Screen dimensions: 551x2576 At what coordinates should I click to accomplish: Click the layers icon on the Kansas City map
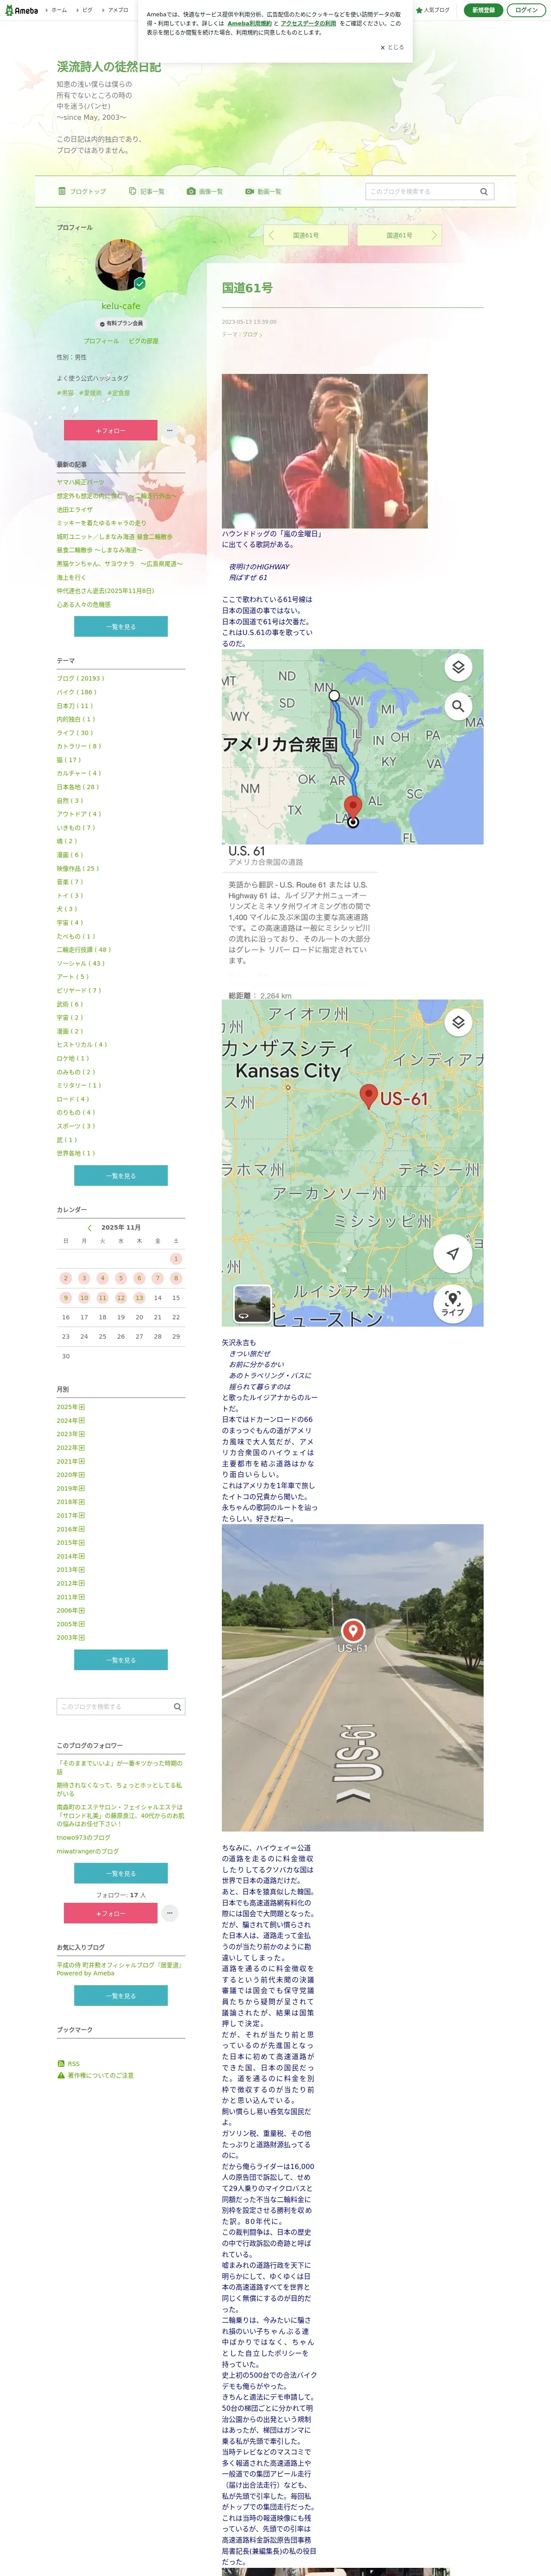457,1022
